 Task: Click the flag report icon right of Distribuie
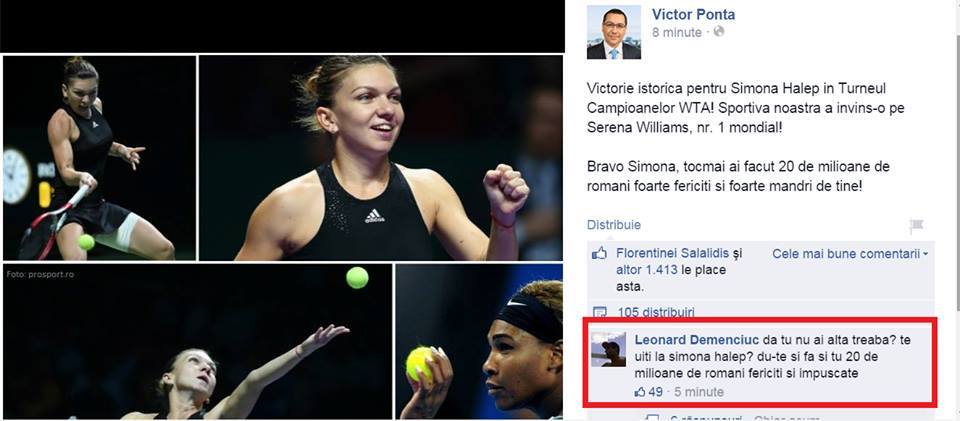pyautogui.click(x=916, y=226)
